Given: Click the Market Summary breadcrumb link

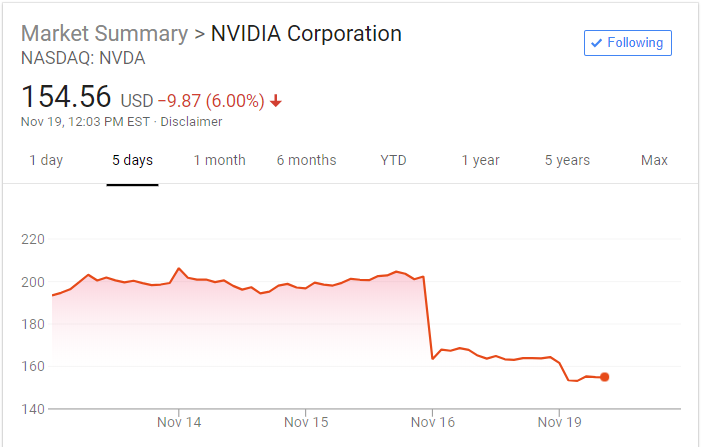Looking at the screenshot, I should (104, 33).
